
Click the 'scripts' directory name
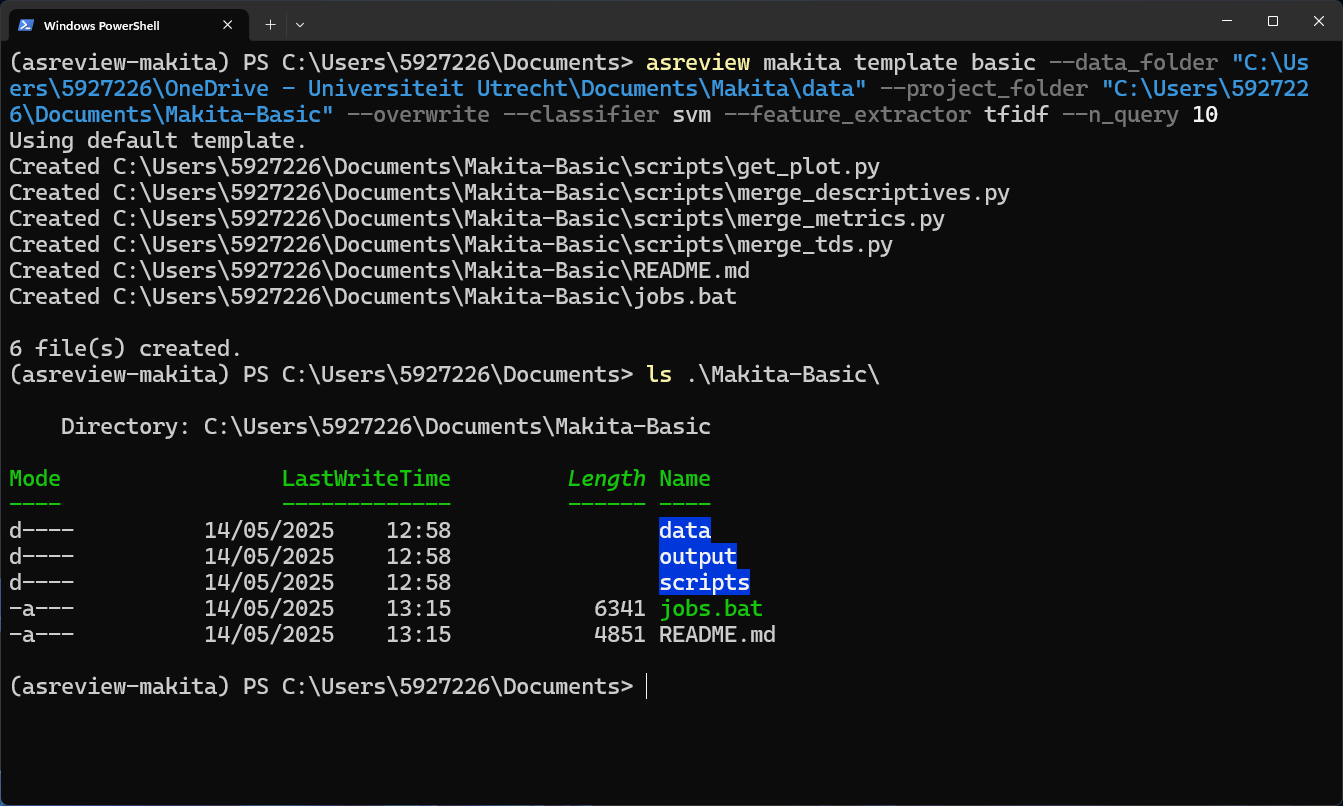(x=704, y=582)
